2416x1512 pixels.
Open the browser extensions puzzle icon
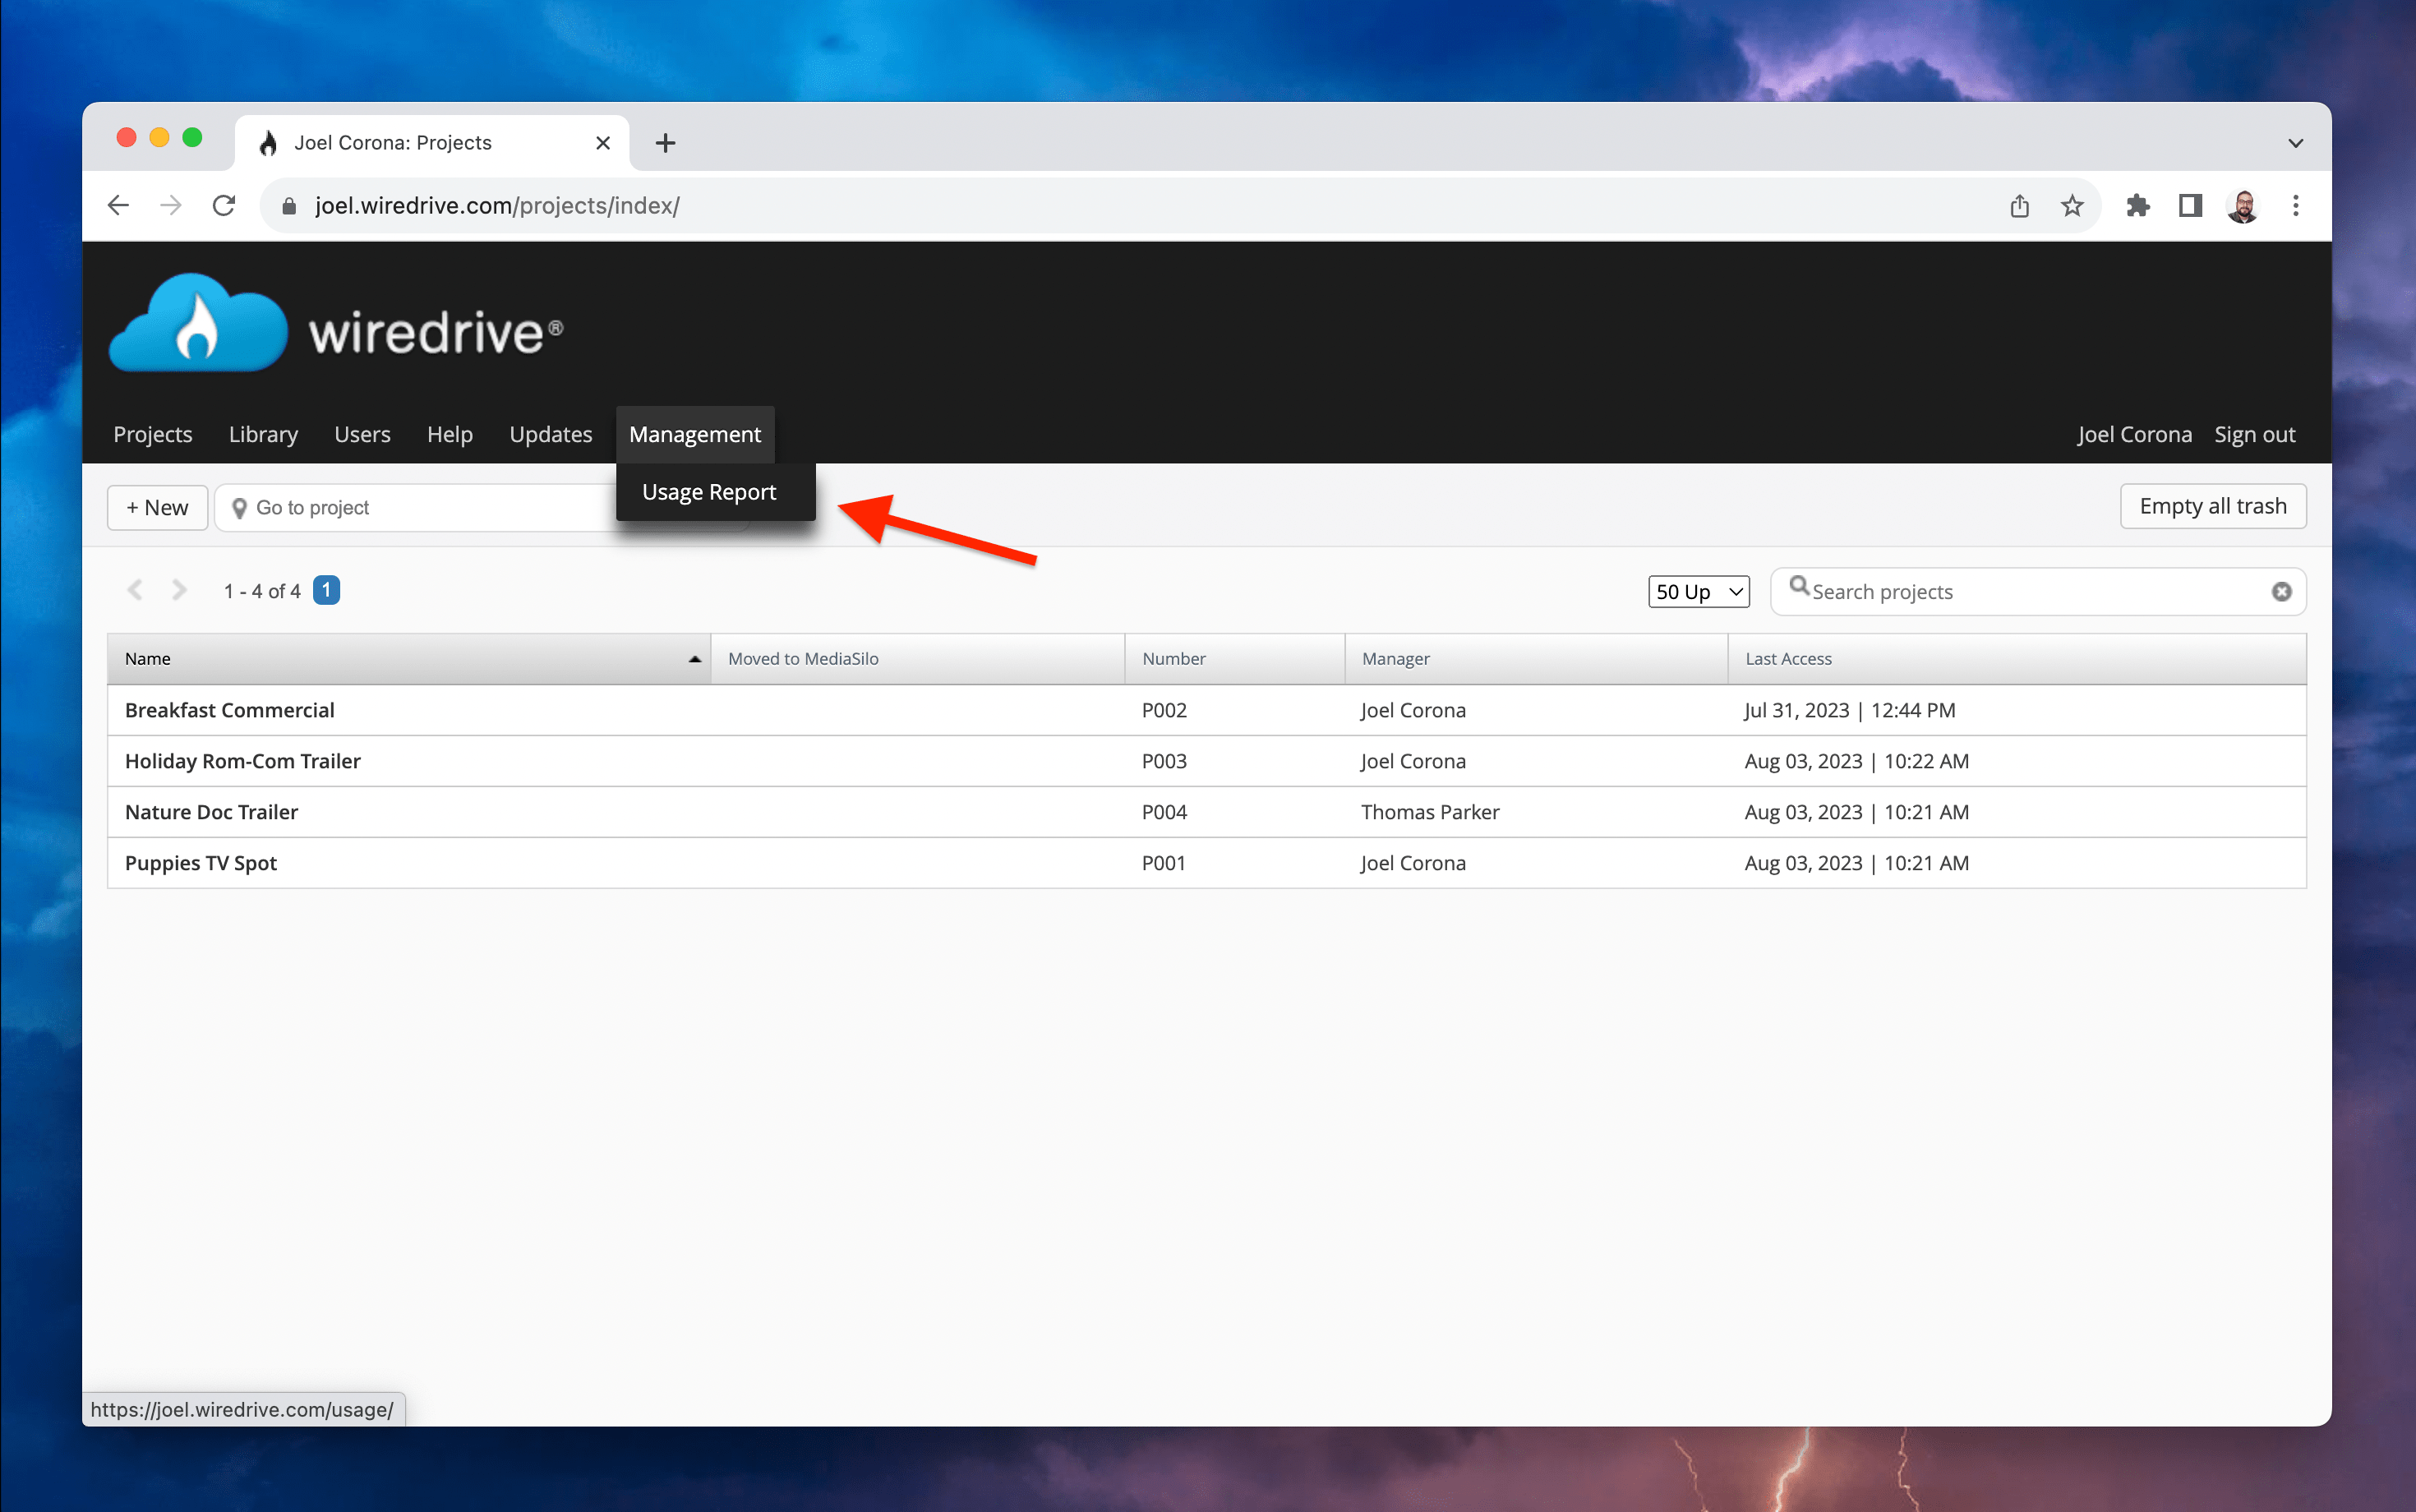click(x=2137, y=206)
